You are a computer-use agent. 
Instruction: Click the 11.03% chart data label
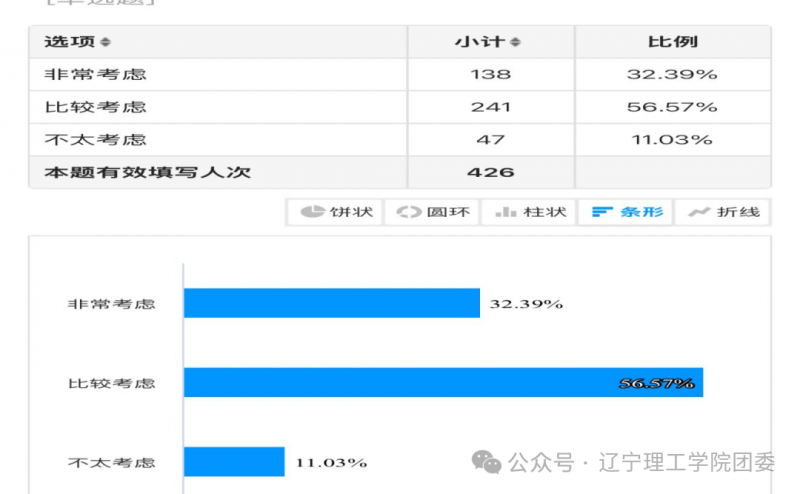pyautogui.click(x=331, y=463)
